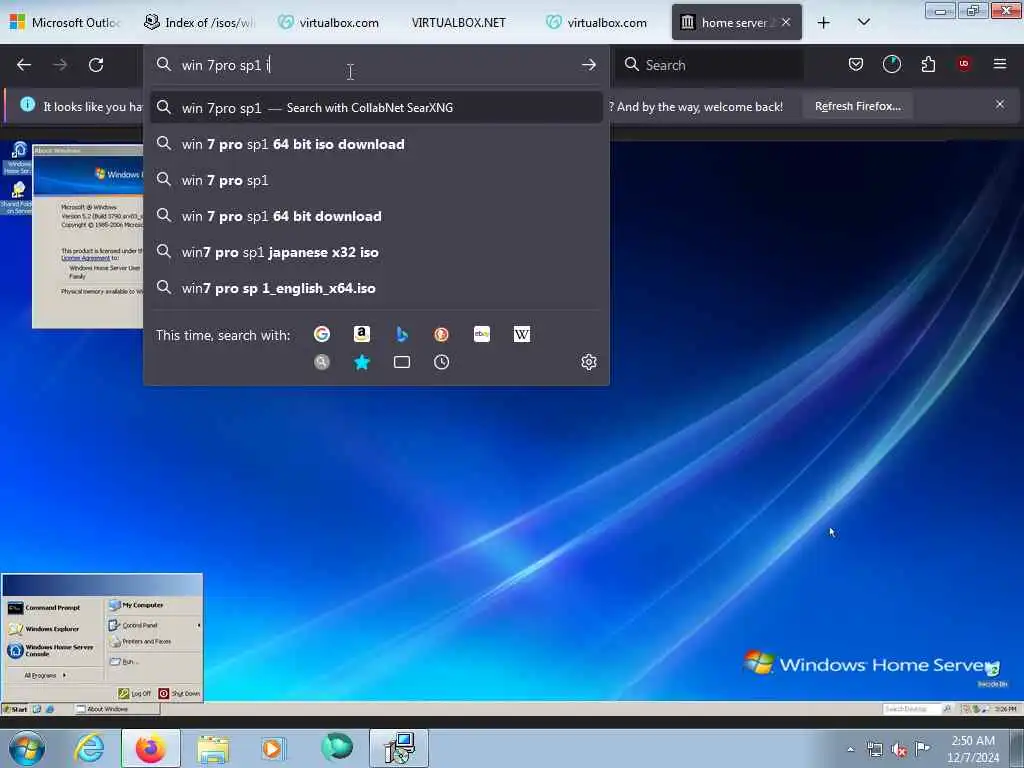Open the green swirl app in the taskbar

click(x=336, y=747)
